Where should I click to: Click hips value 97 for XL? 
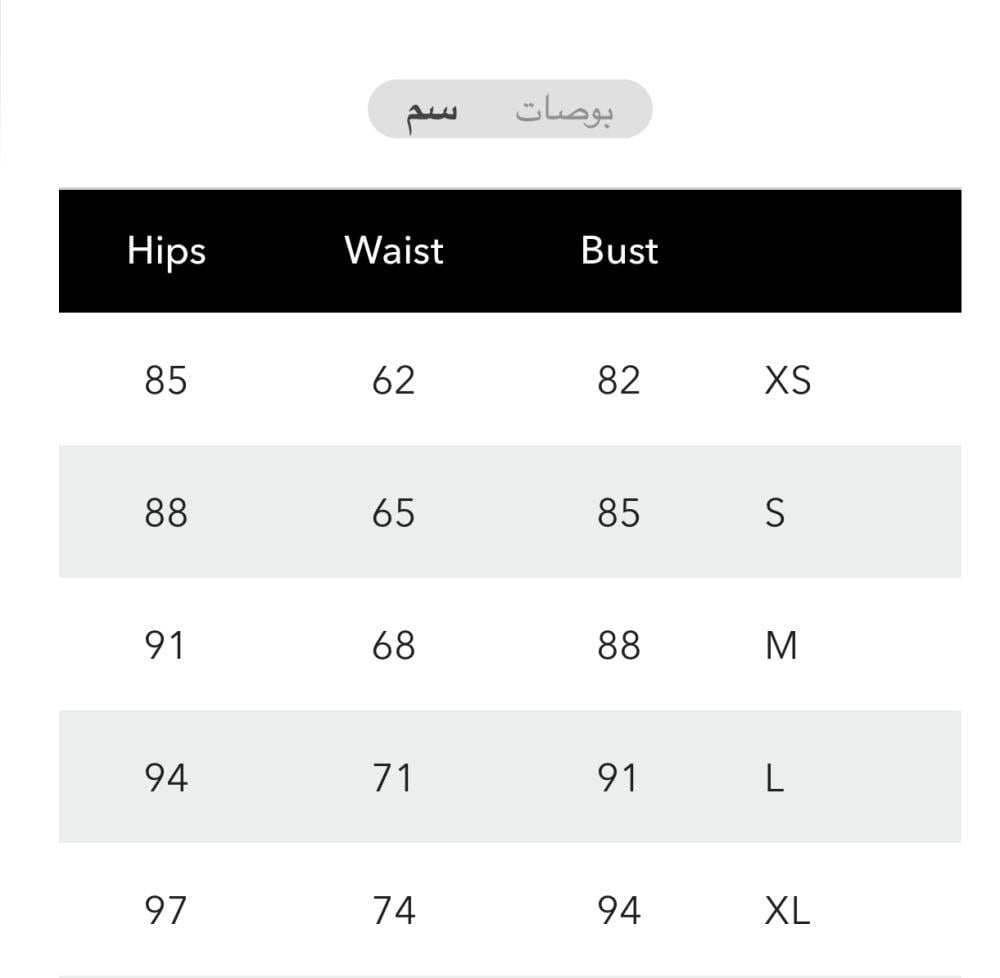tap(166, 910)
